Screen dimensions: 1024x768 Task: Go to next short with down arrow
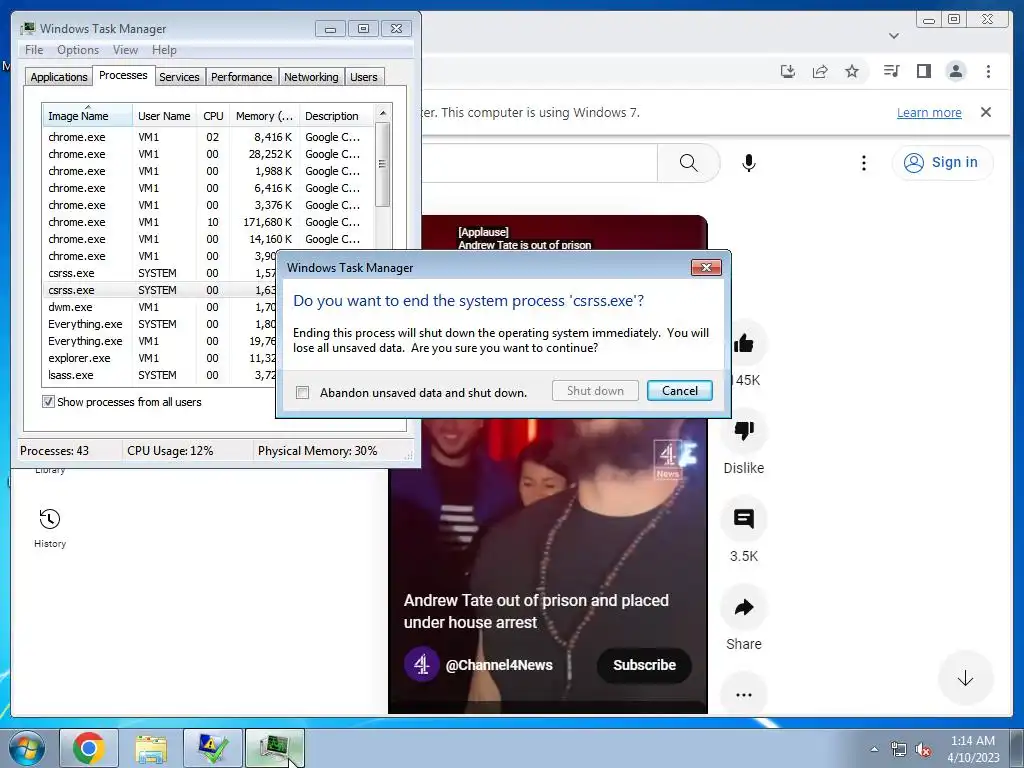tap(965, 679)
